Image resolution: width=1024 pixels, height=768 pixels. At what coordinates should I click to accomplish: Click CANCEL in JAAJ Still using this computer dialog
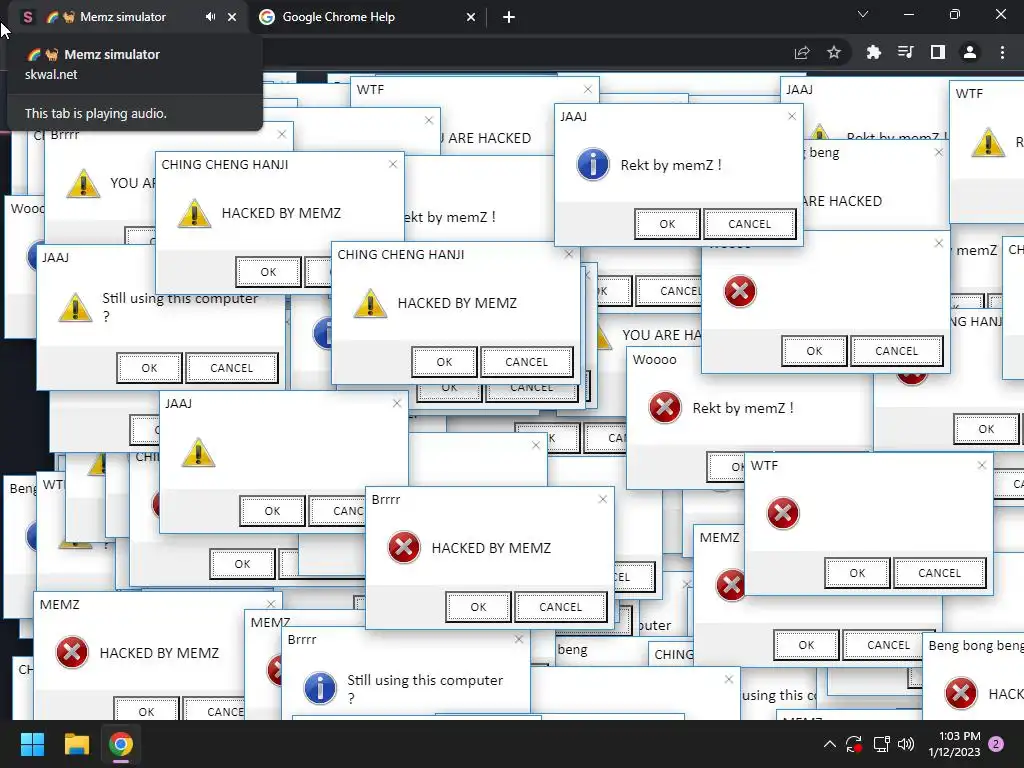[231, 368]
